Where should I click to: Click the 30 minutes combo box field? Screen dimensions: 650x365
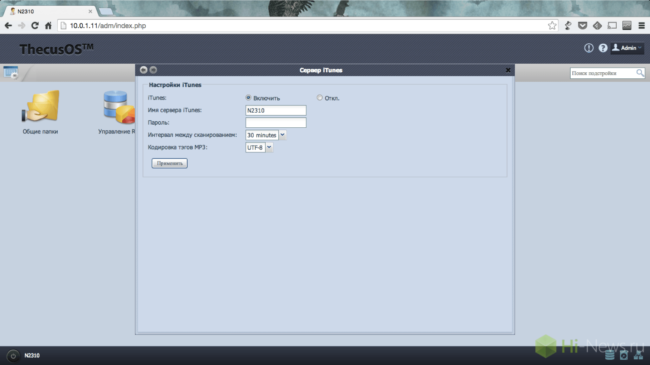(x=262, y=135)
